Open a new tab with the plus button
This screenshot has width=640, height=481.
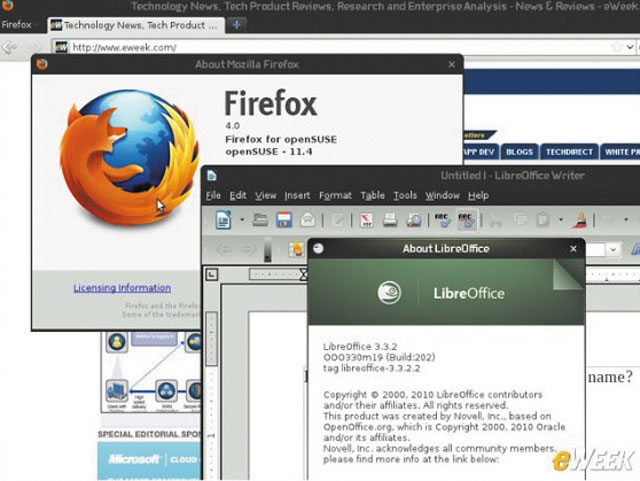click(236, 25)
